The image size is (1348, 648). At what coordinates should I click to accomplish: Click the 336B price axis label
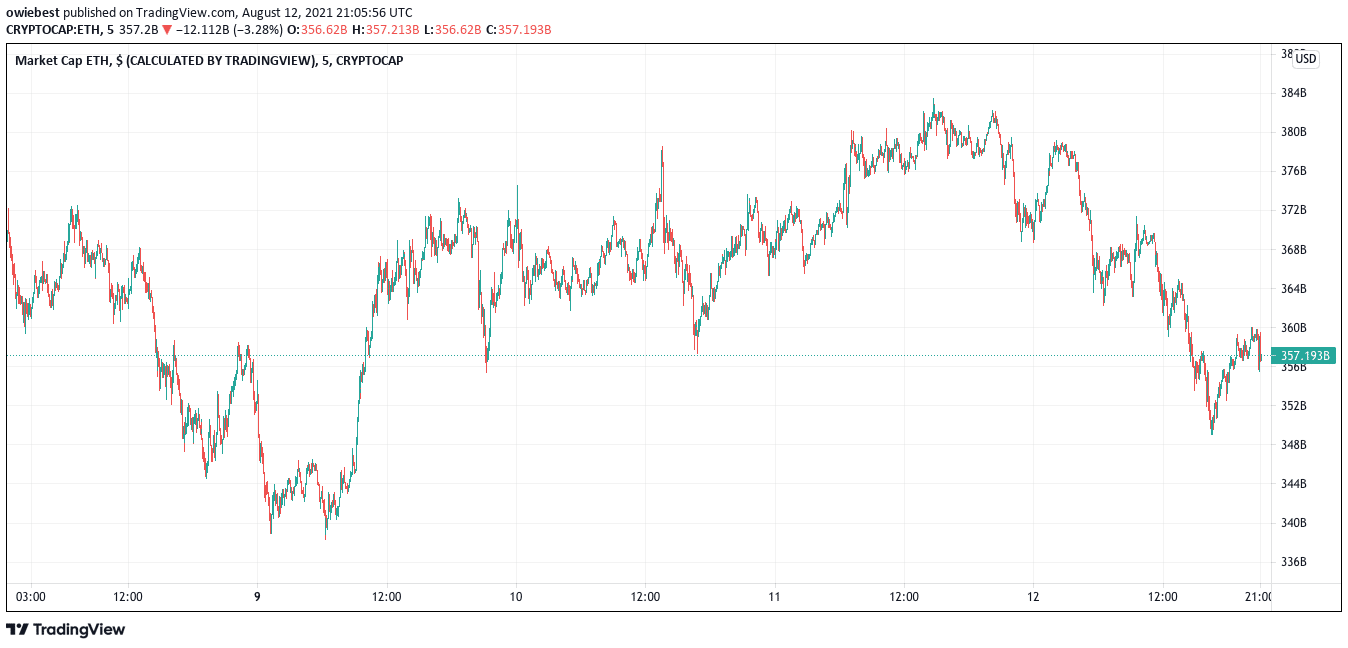coord(1295,562)
